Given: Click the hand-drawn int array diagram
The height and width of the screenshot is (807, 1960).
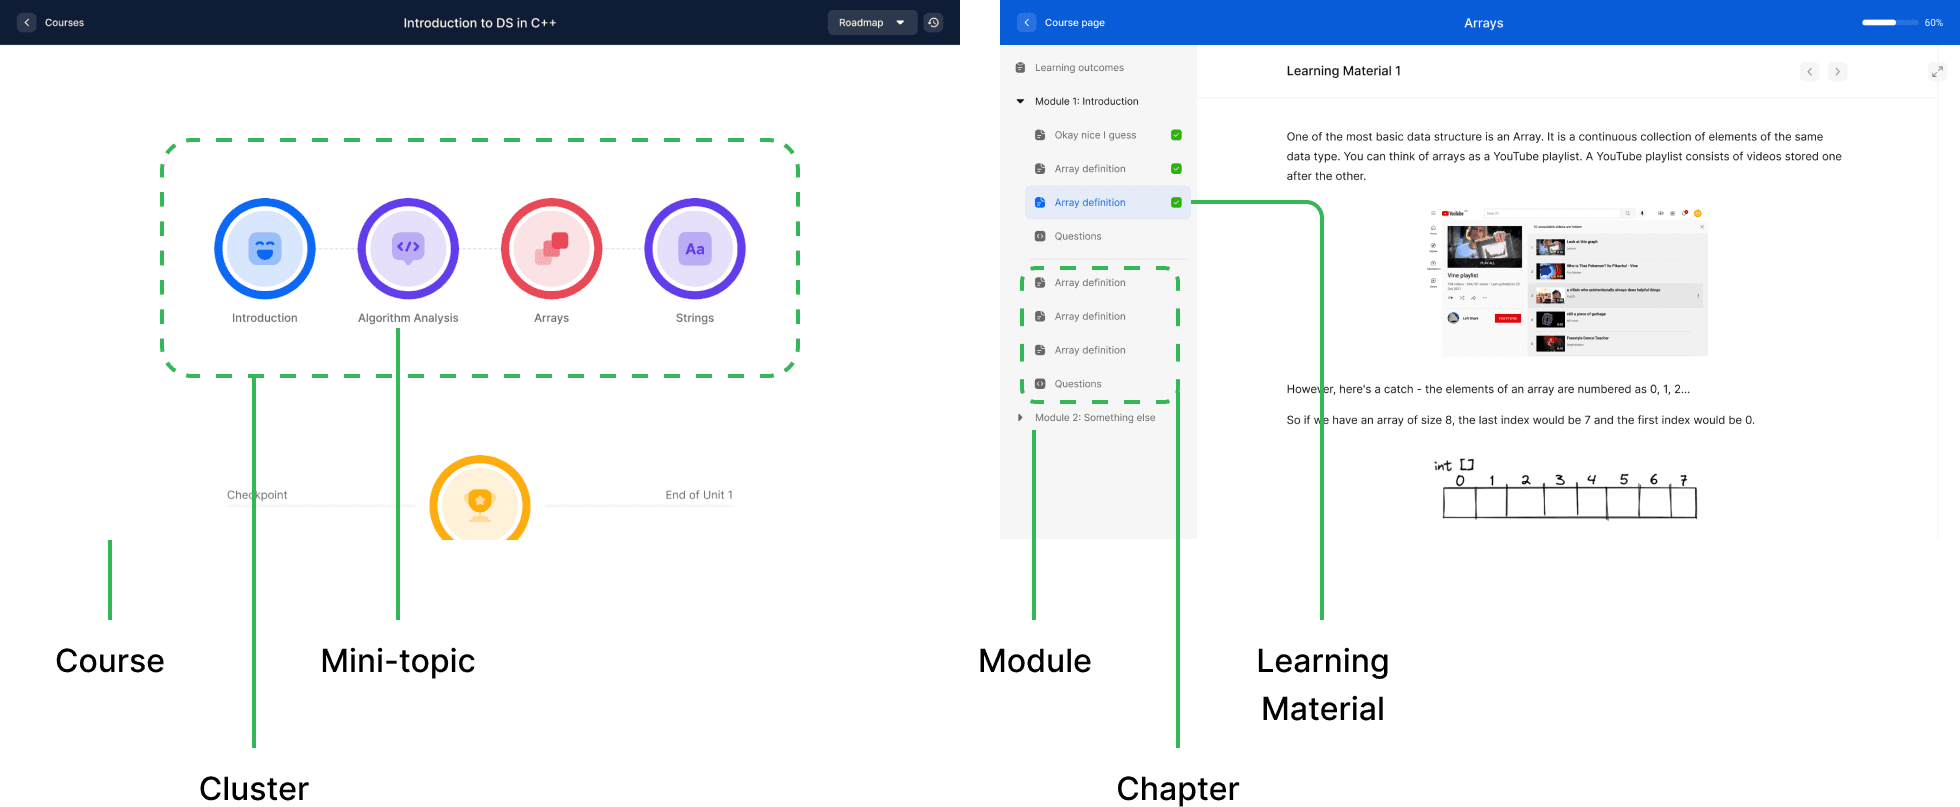Looking at the screenshot, I should click(x=1567, y=488).
